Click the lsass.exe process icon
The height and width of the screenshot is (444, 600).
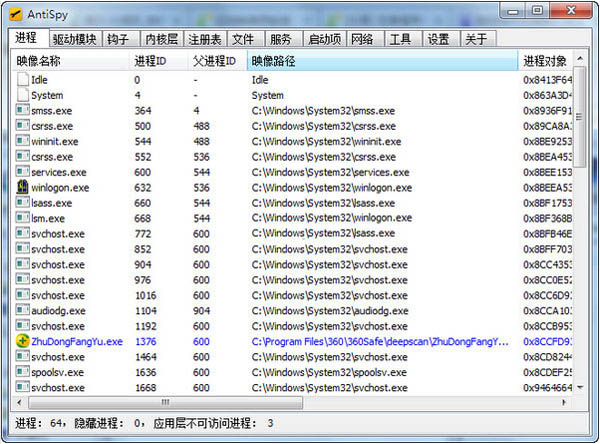23,202
